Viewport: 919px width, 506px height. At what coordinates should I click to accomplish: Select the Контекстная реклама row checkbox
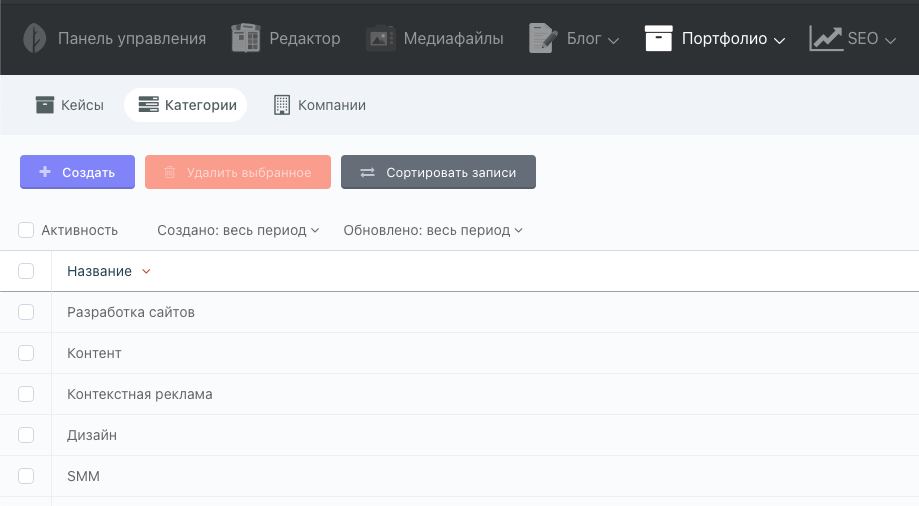(26, 394)
